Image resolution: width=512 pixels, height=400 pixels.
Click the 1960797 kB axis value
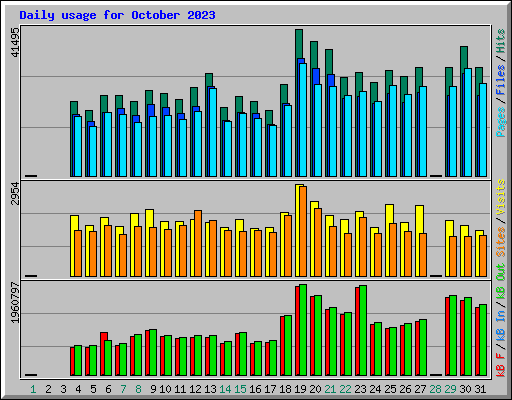click(15, 303)
